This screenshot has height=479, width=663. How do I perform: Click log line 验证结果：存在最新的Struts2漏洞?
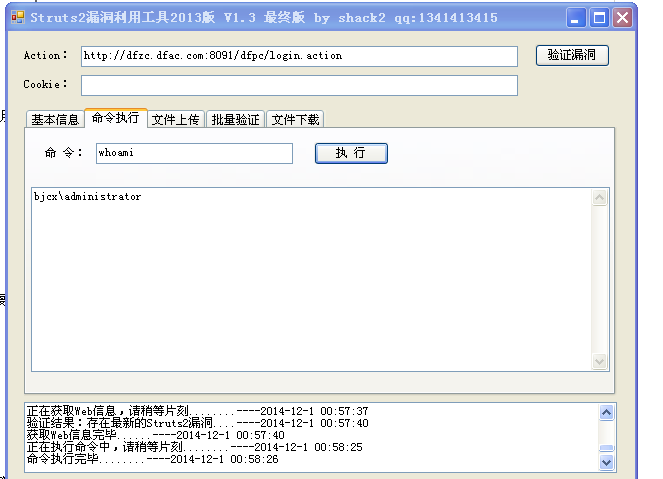[x=197, y=423]
